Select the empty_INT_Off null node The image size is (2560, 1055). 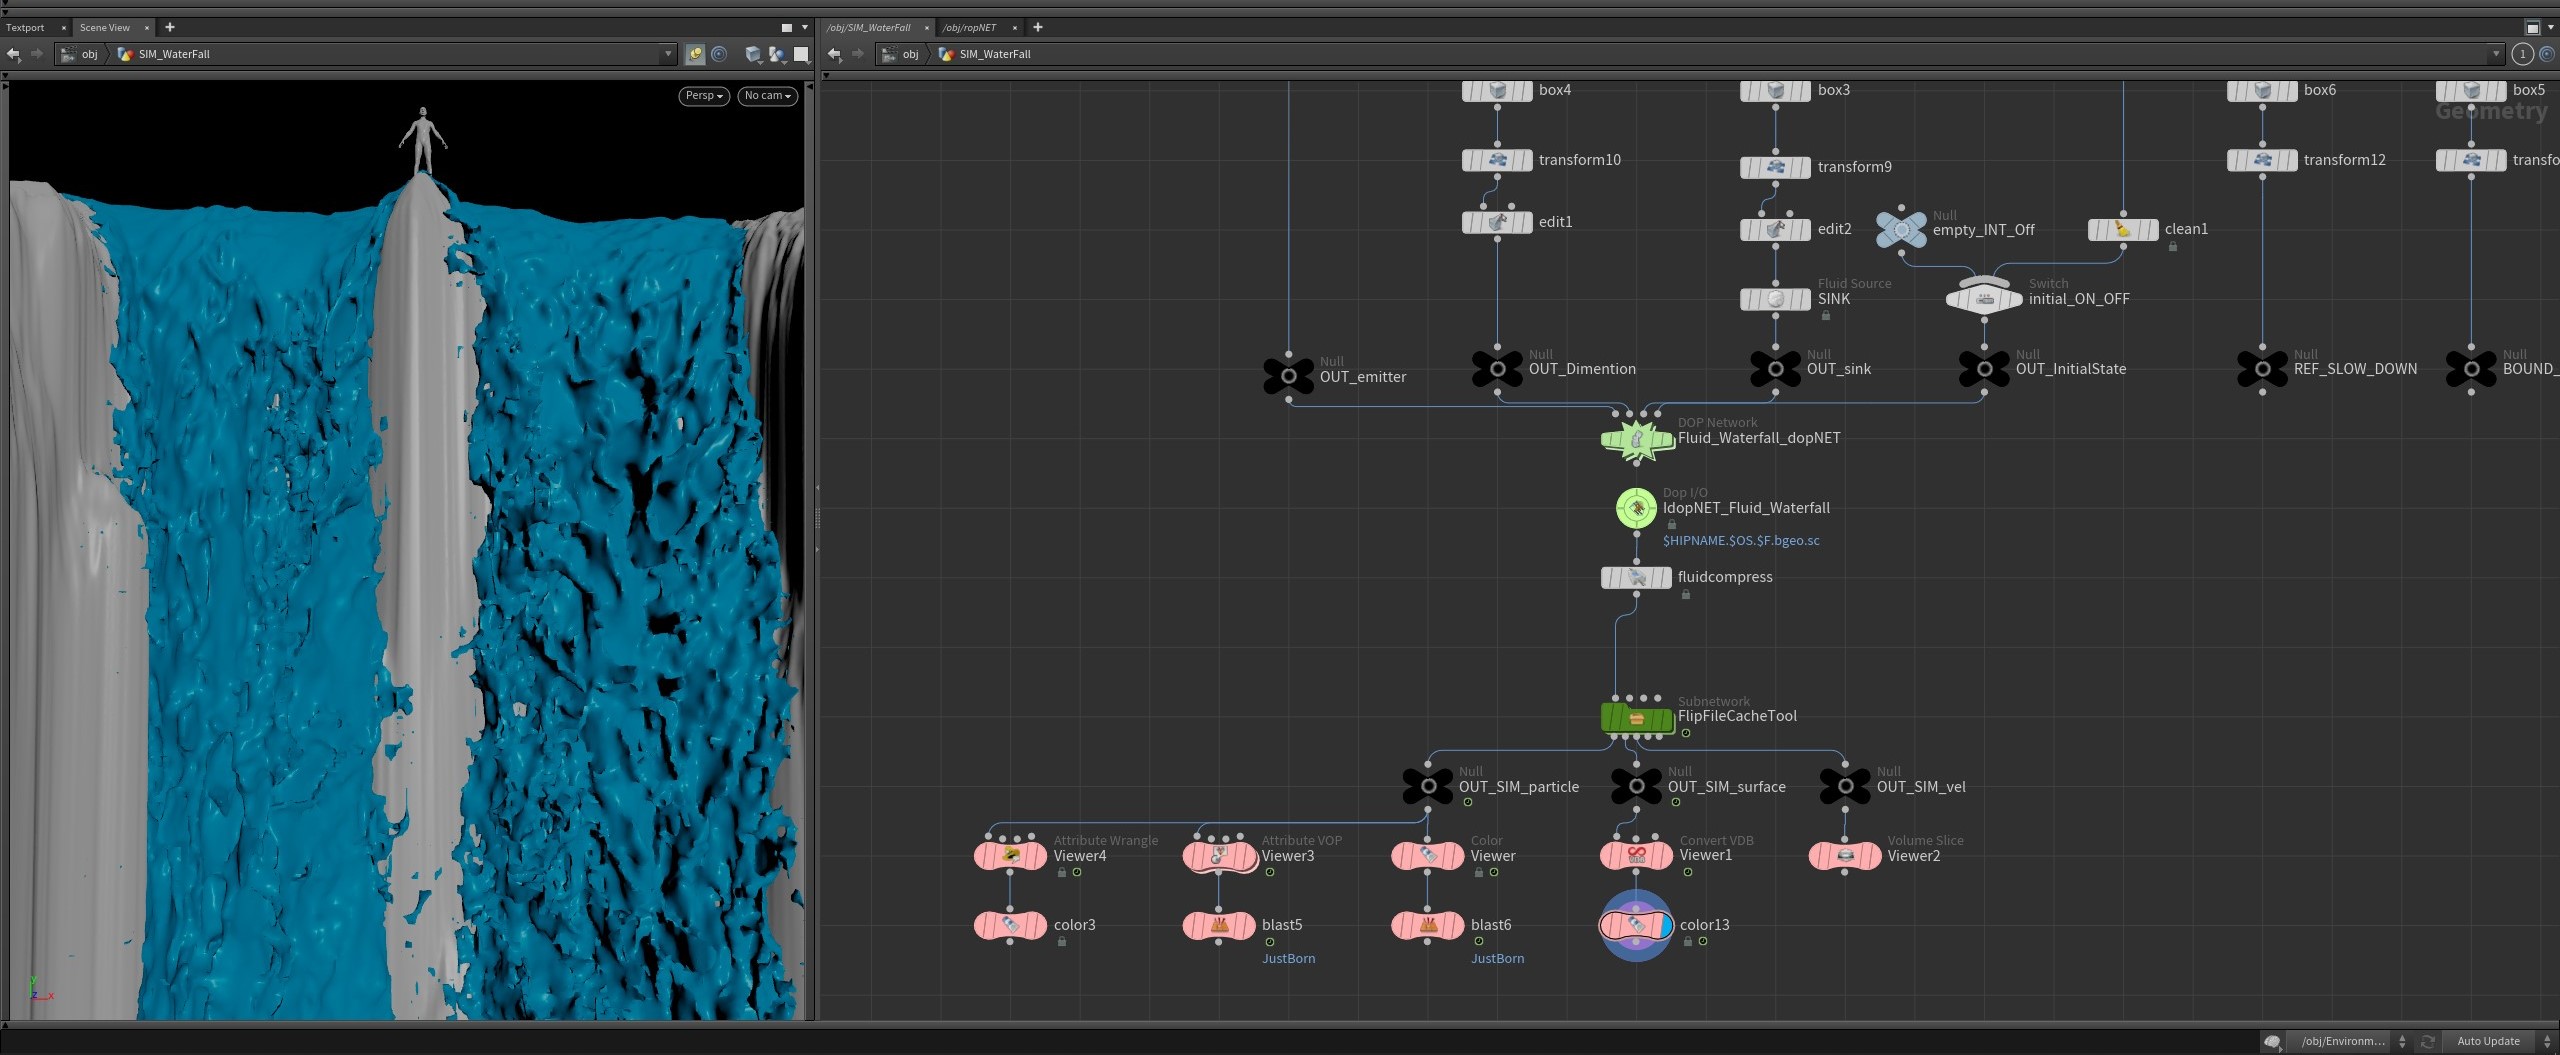click(x=1900, y=229)
